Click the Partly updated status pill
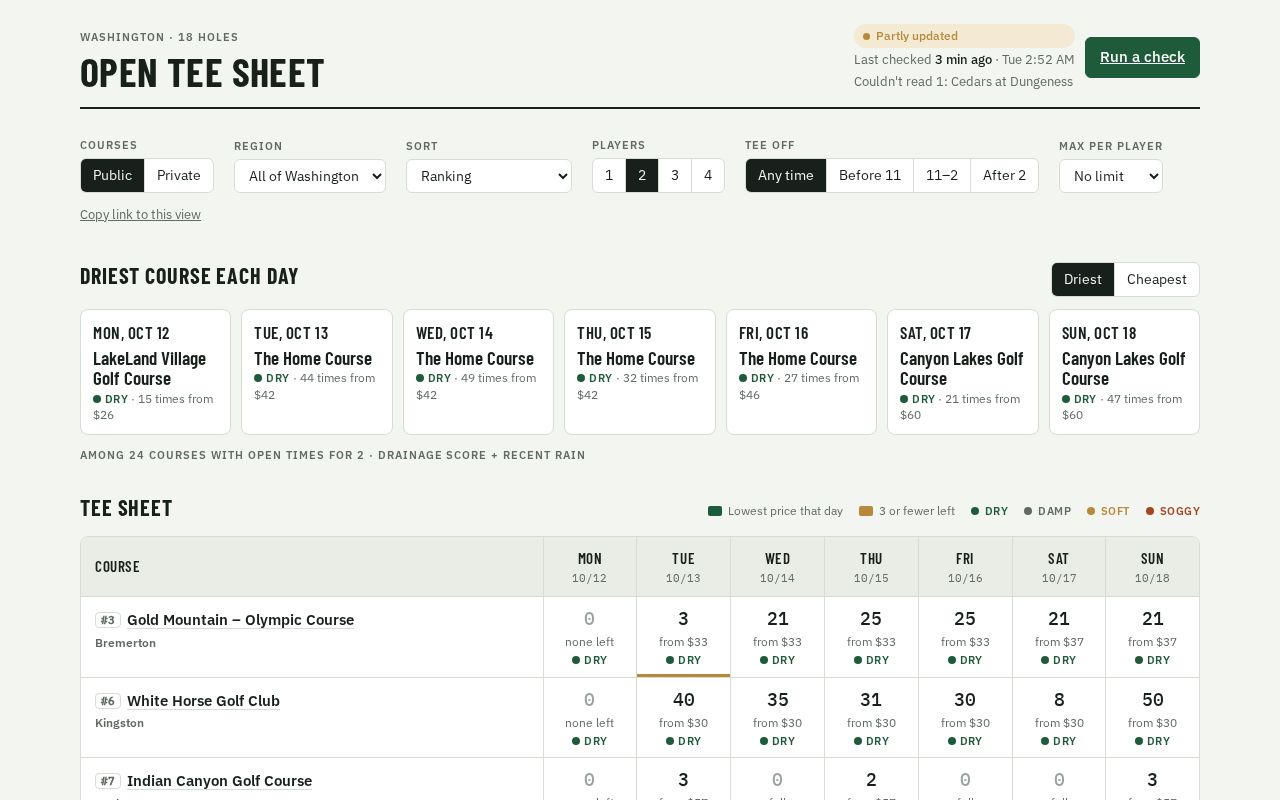This screenshot has height=800, width=1280. (x=964, y=36)
